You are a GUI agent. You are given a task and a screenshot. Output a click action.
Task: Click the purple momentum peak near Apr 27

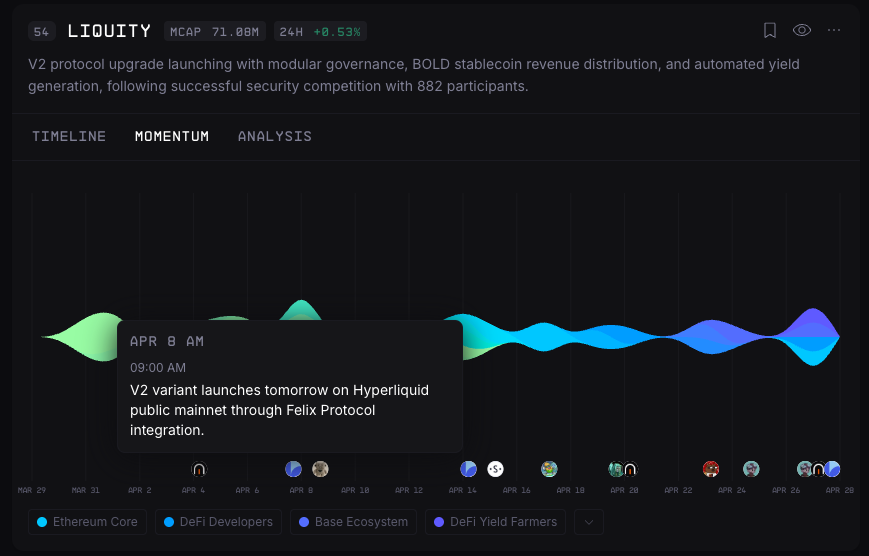813,323
